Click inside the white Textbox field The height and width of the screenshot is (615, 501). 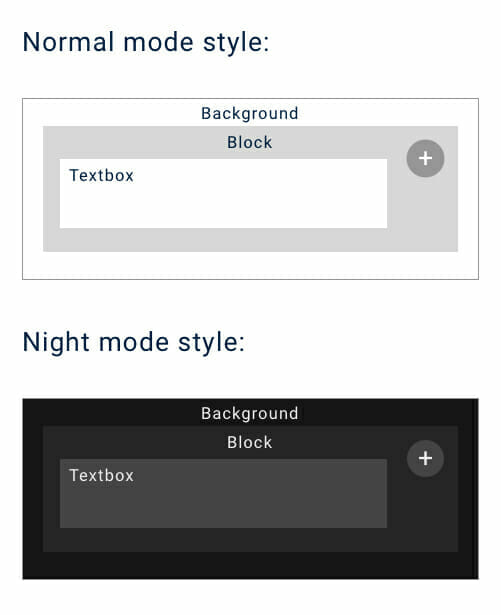pos(223,193)
